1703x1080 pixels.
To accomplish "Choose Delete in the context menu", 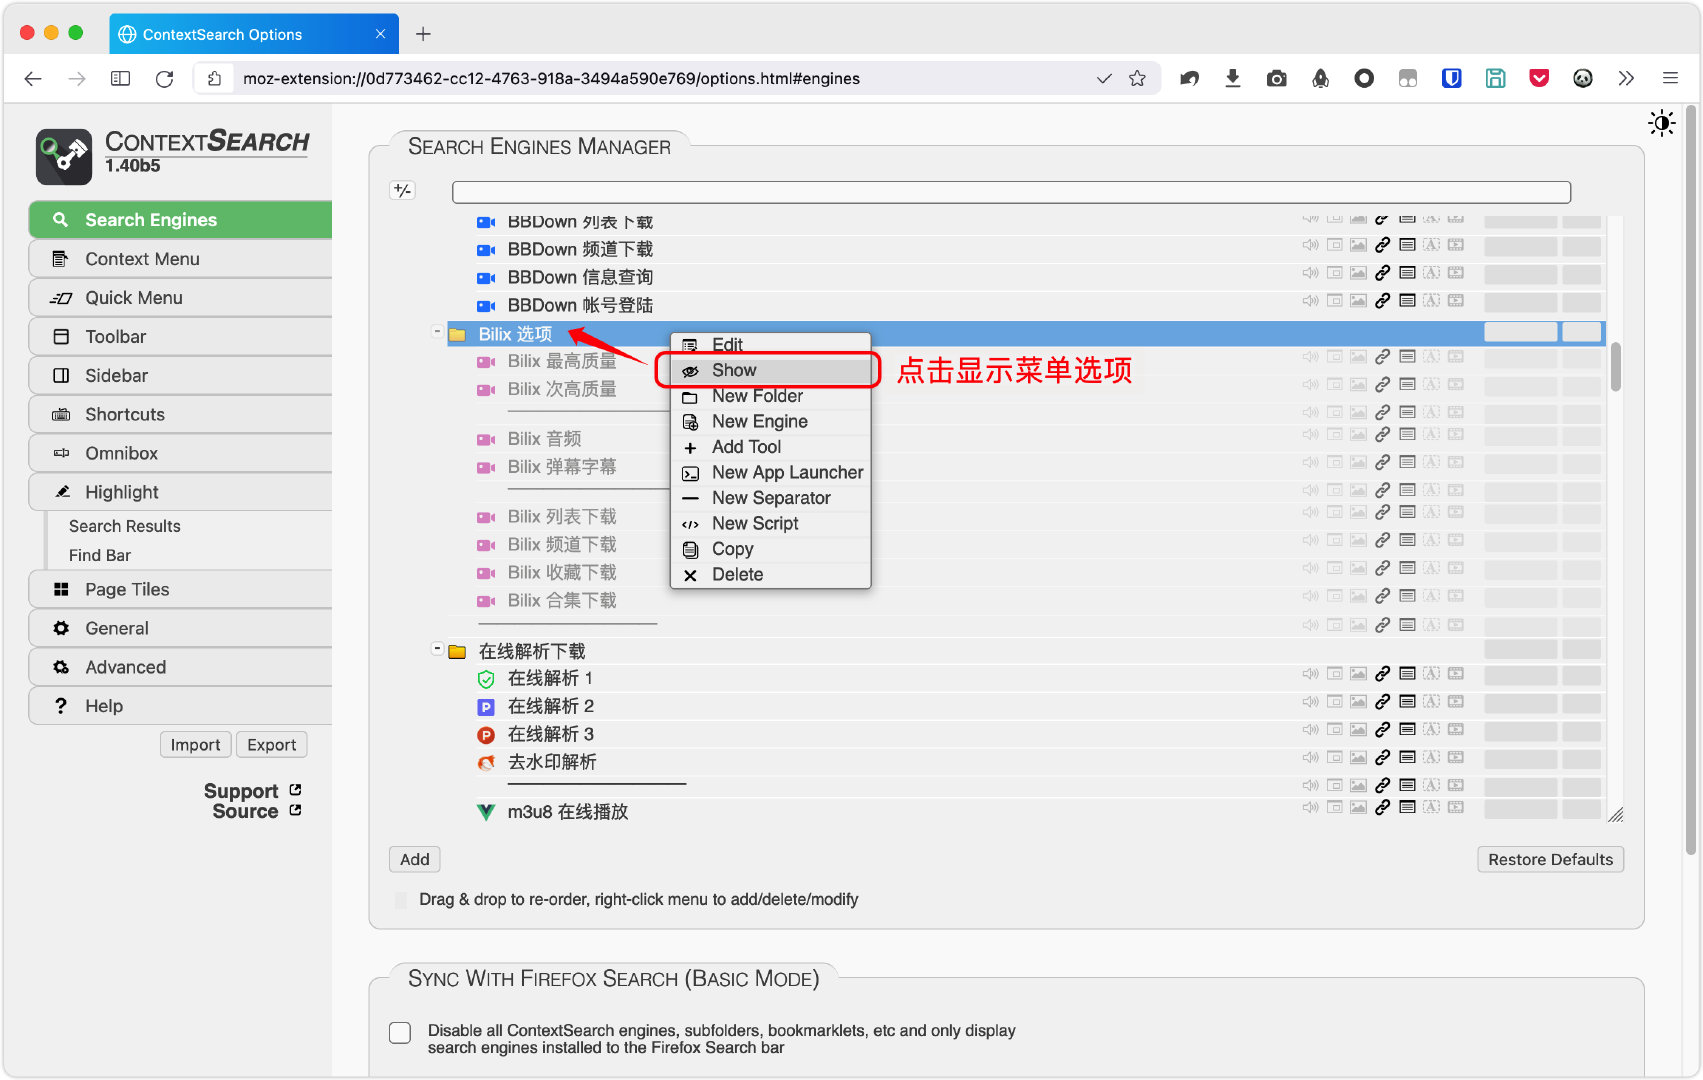I will point(769,575).
